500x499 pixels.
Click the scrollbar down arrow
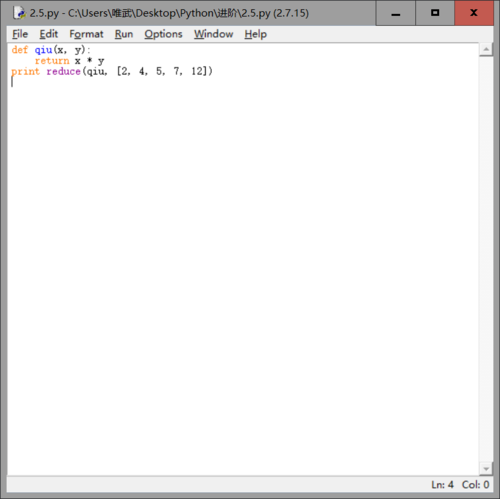click(x=486, y=469)
